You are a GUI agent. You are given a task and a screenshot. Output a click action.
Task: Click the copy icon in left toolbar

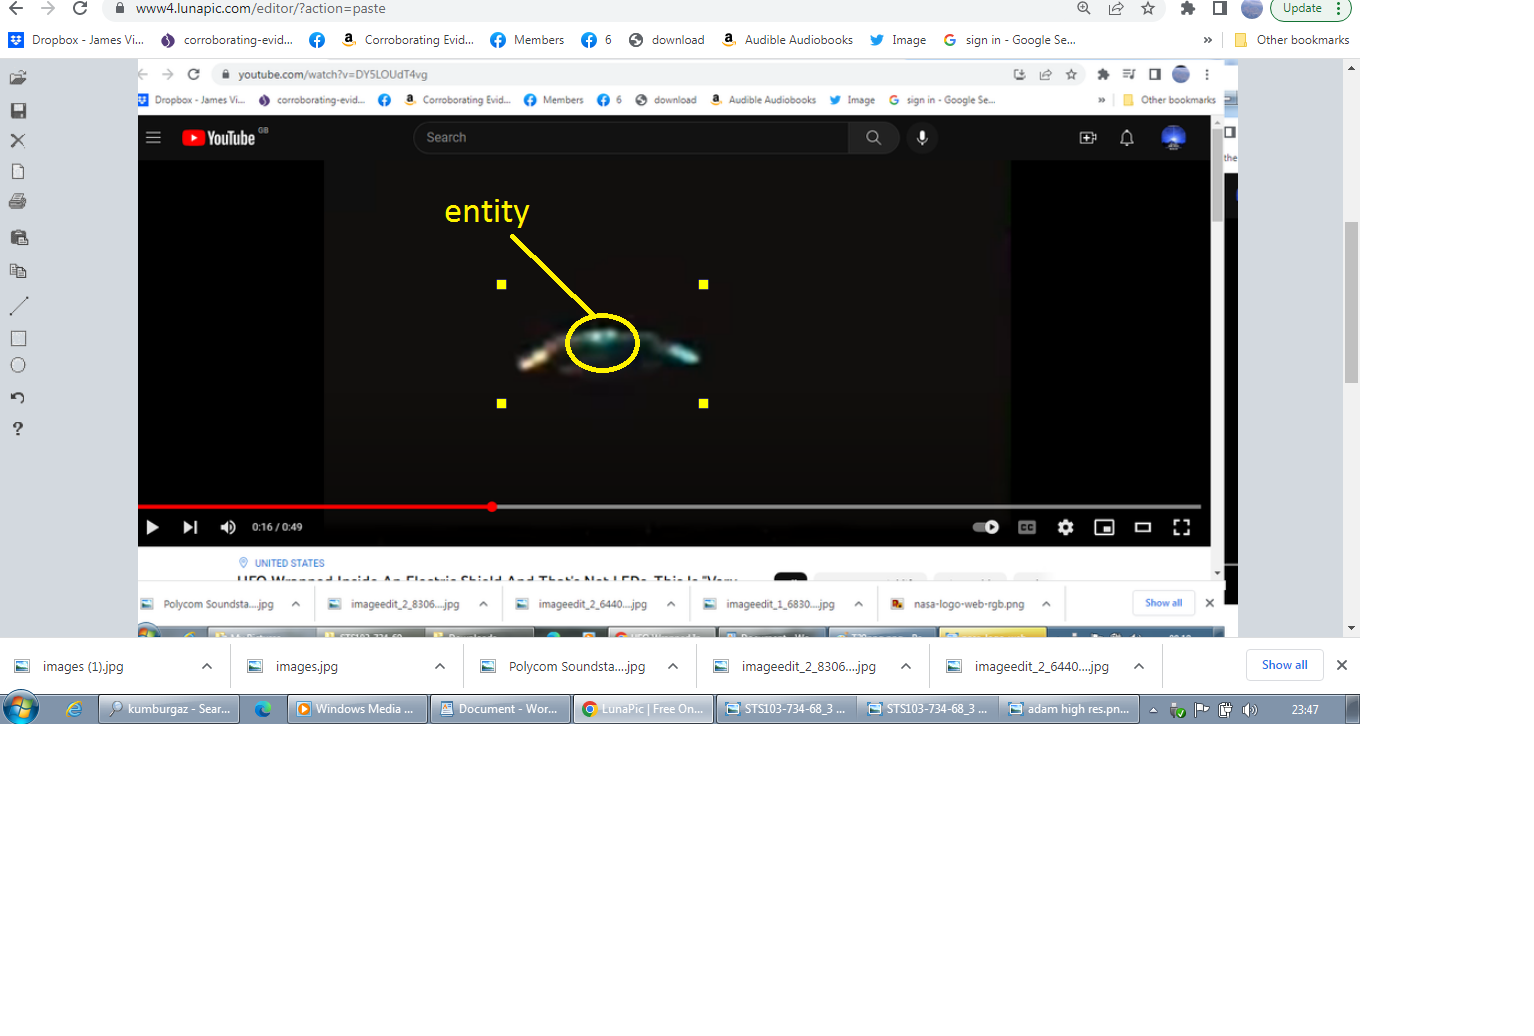coord(18,271)
